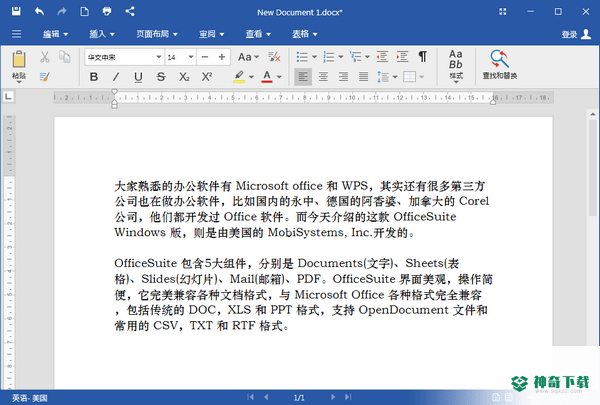Open the 插入 menu
The width and height of the screenshot is (600, 405).
click(102, 34)
